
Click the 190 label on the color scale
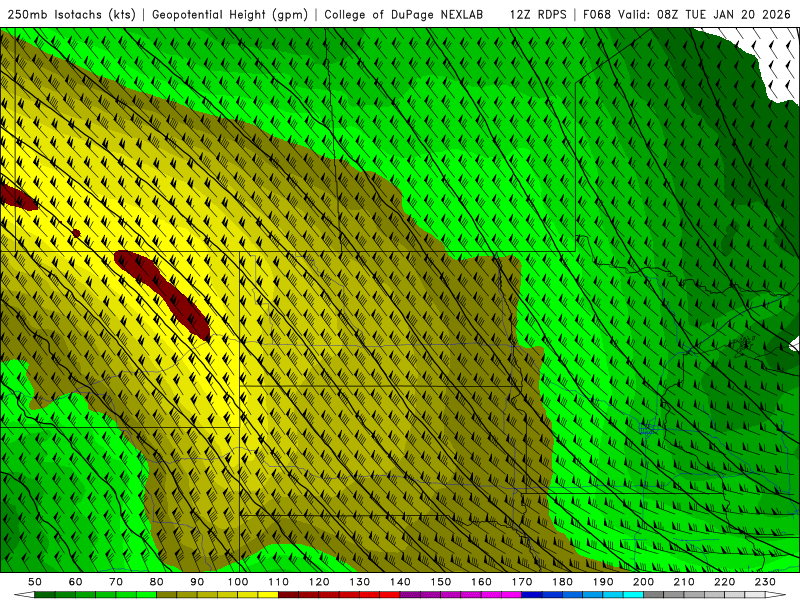pyautogui.click(x=603, y=582)
